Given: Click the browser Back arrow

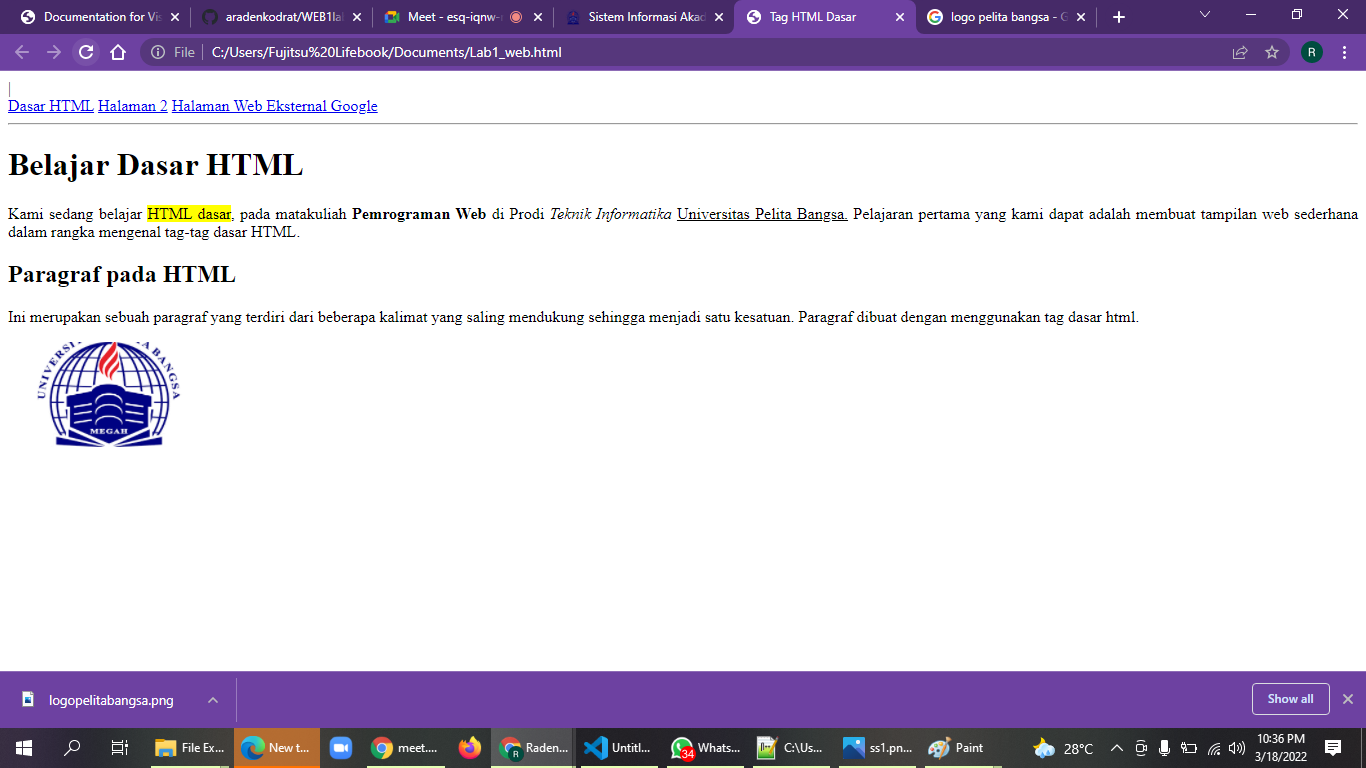Looking at the screenshot, I should [x=22, y=52].
